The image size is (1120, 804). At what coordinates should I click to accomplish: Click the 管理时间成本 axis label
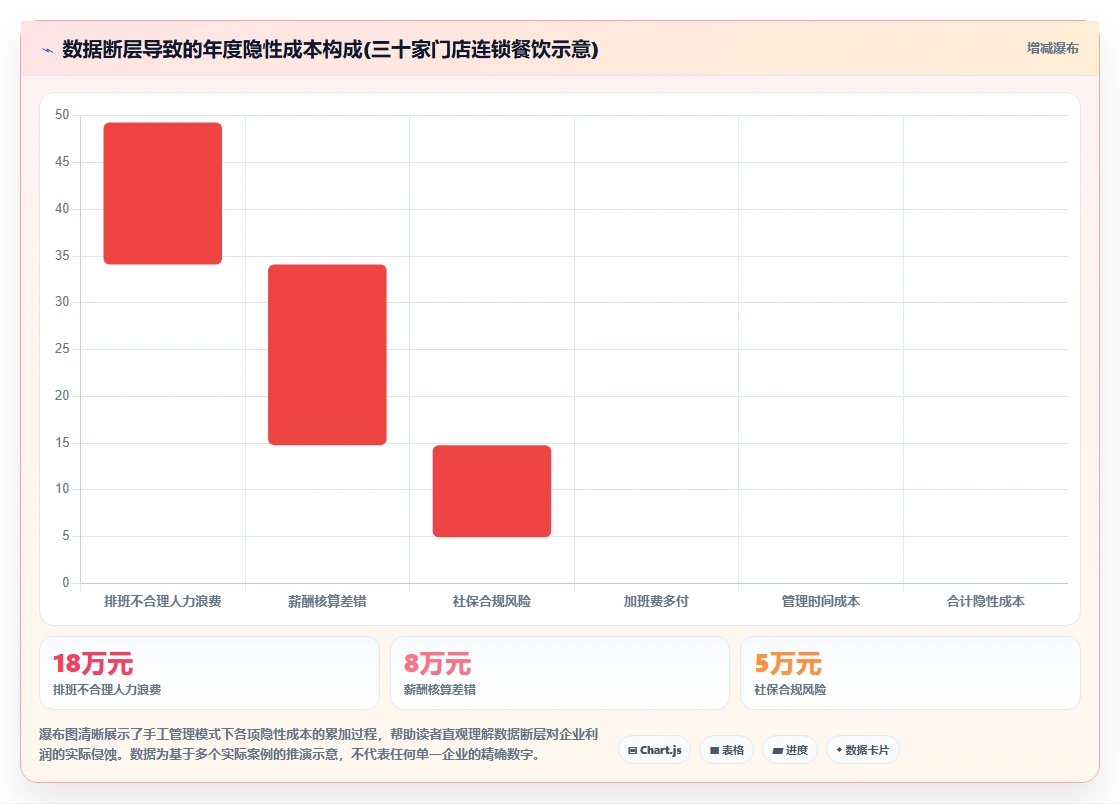coord(821,601)
